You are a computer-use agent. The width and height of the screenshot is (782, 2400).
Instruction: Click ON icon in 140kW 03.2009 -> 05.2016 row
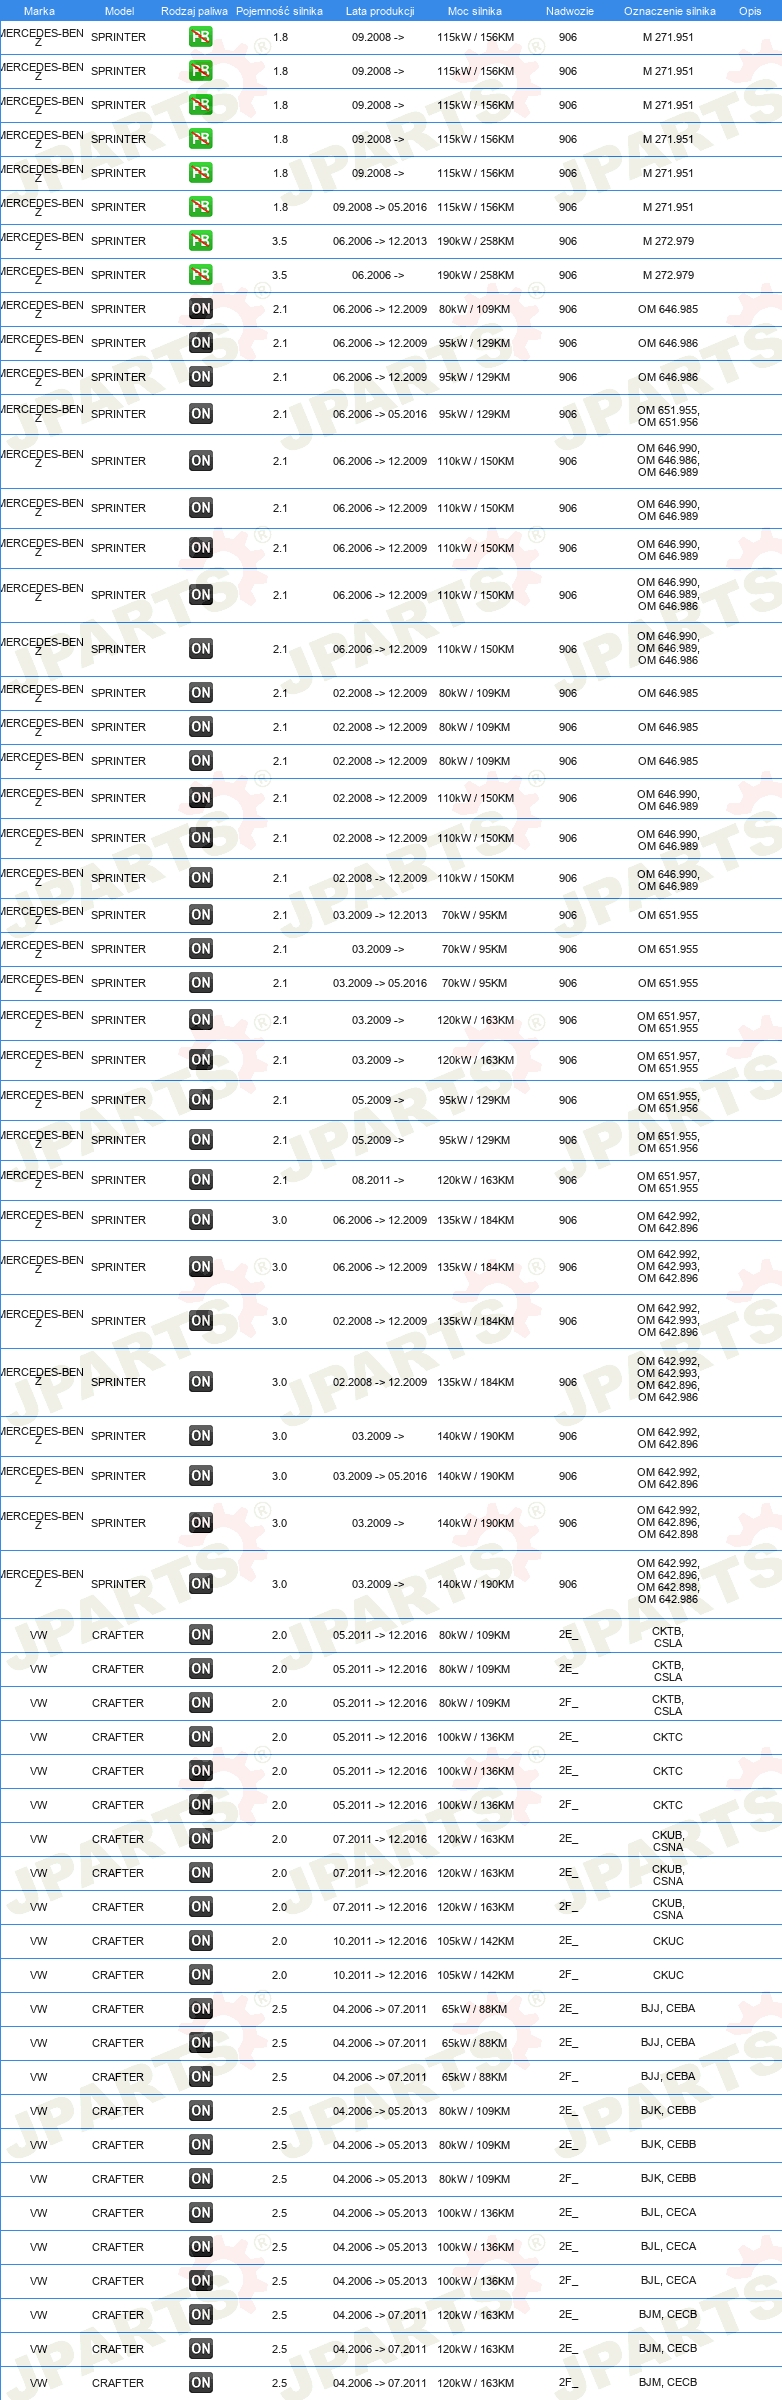tap(200, 1476)
